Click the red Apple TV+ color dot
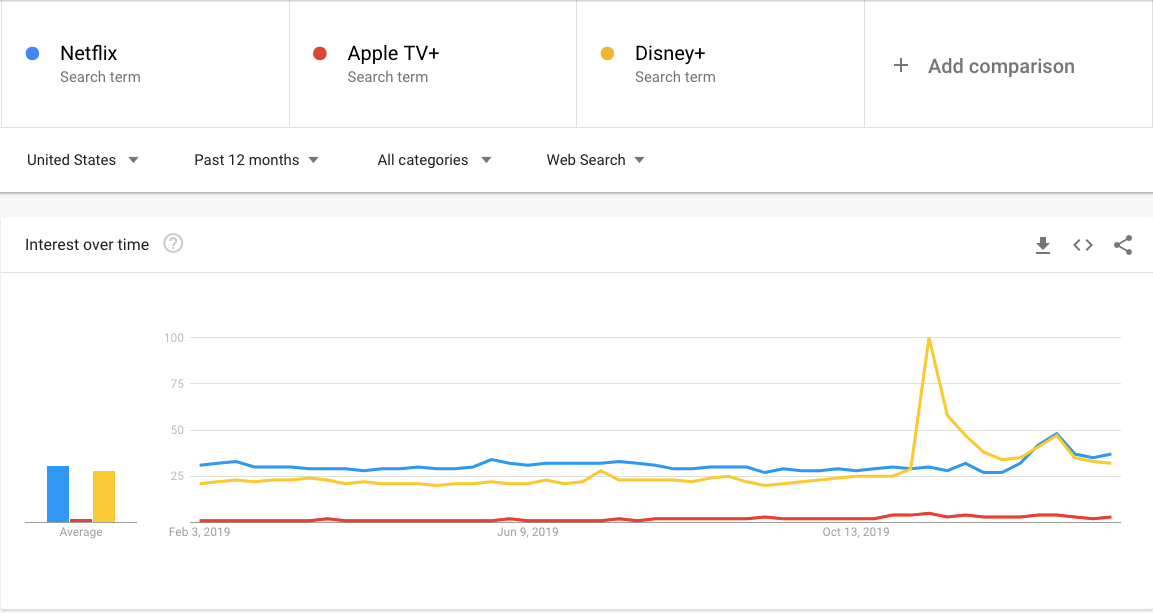Image resolution: width=1153 pixels, height=613 pixels. click(320, 53)
